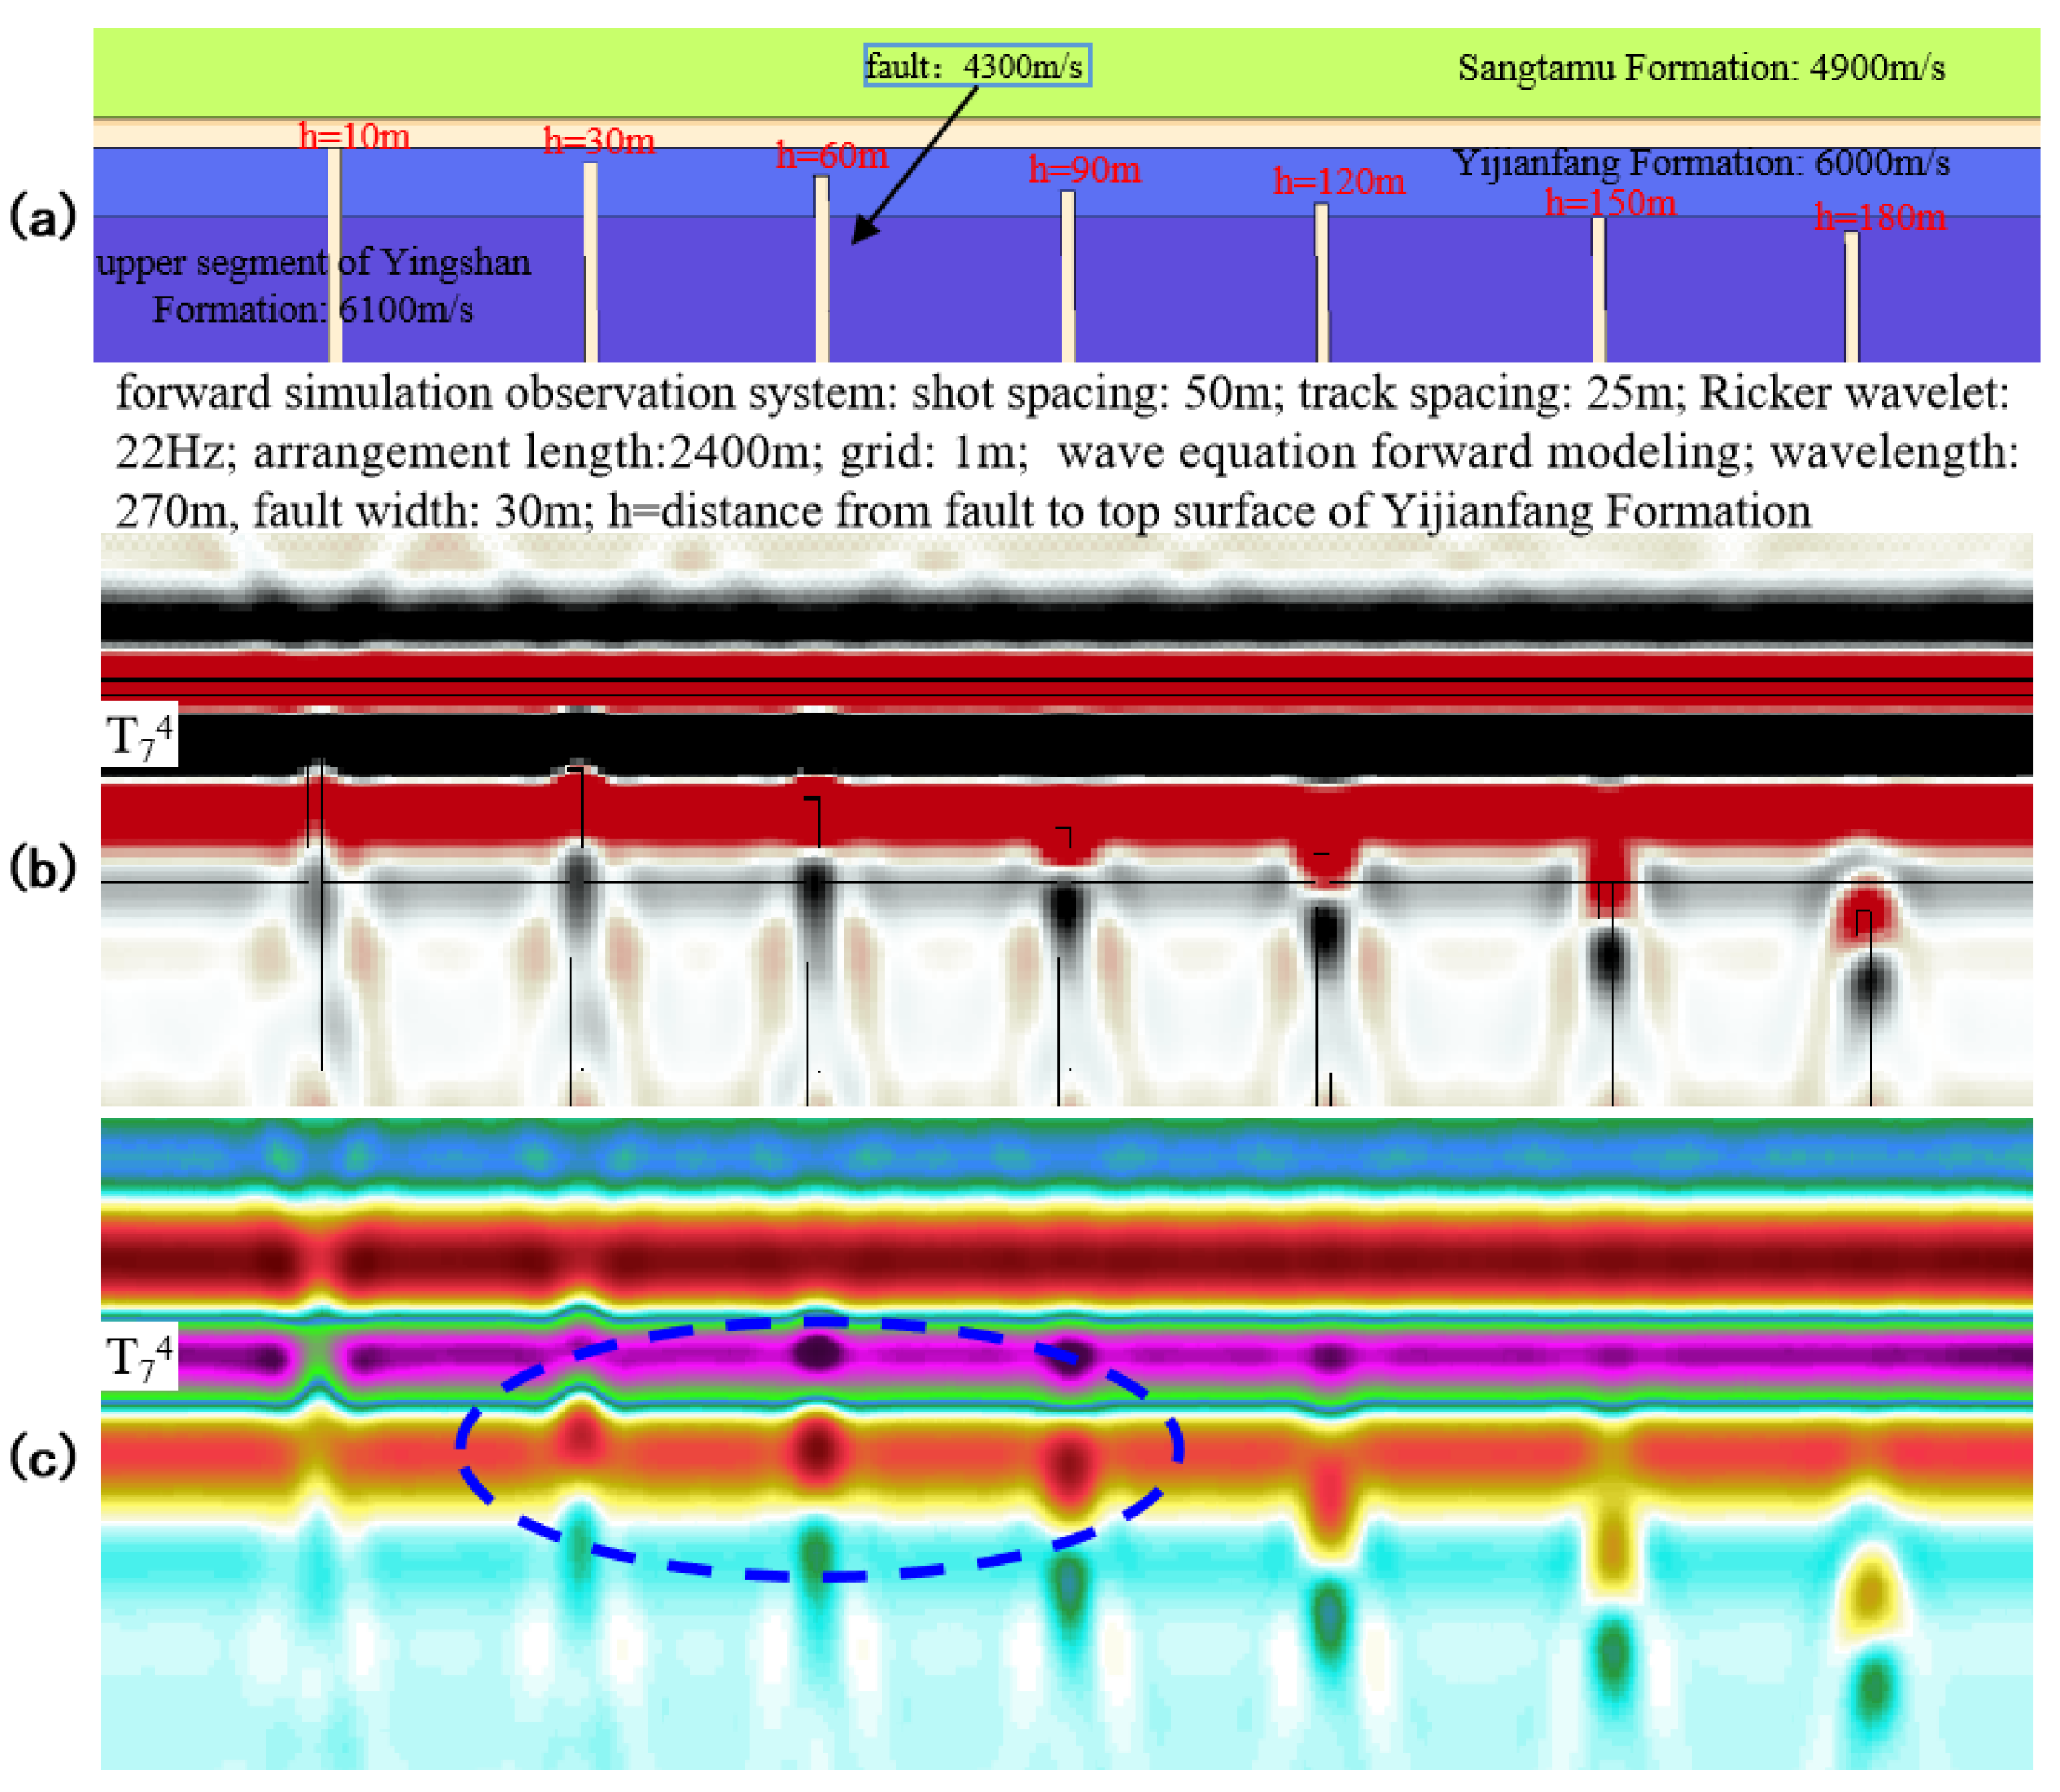
Task: Click the h=90m fault label
Action: click(x=1084, y=170)
